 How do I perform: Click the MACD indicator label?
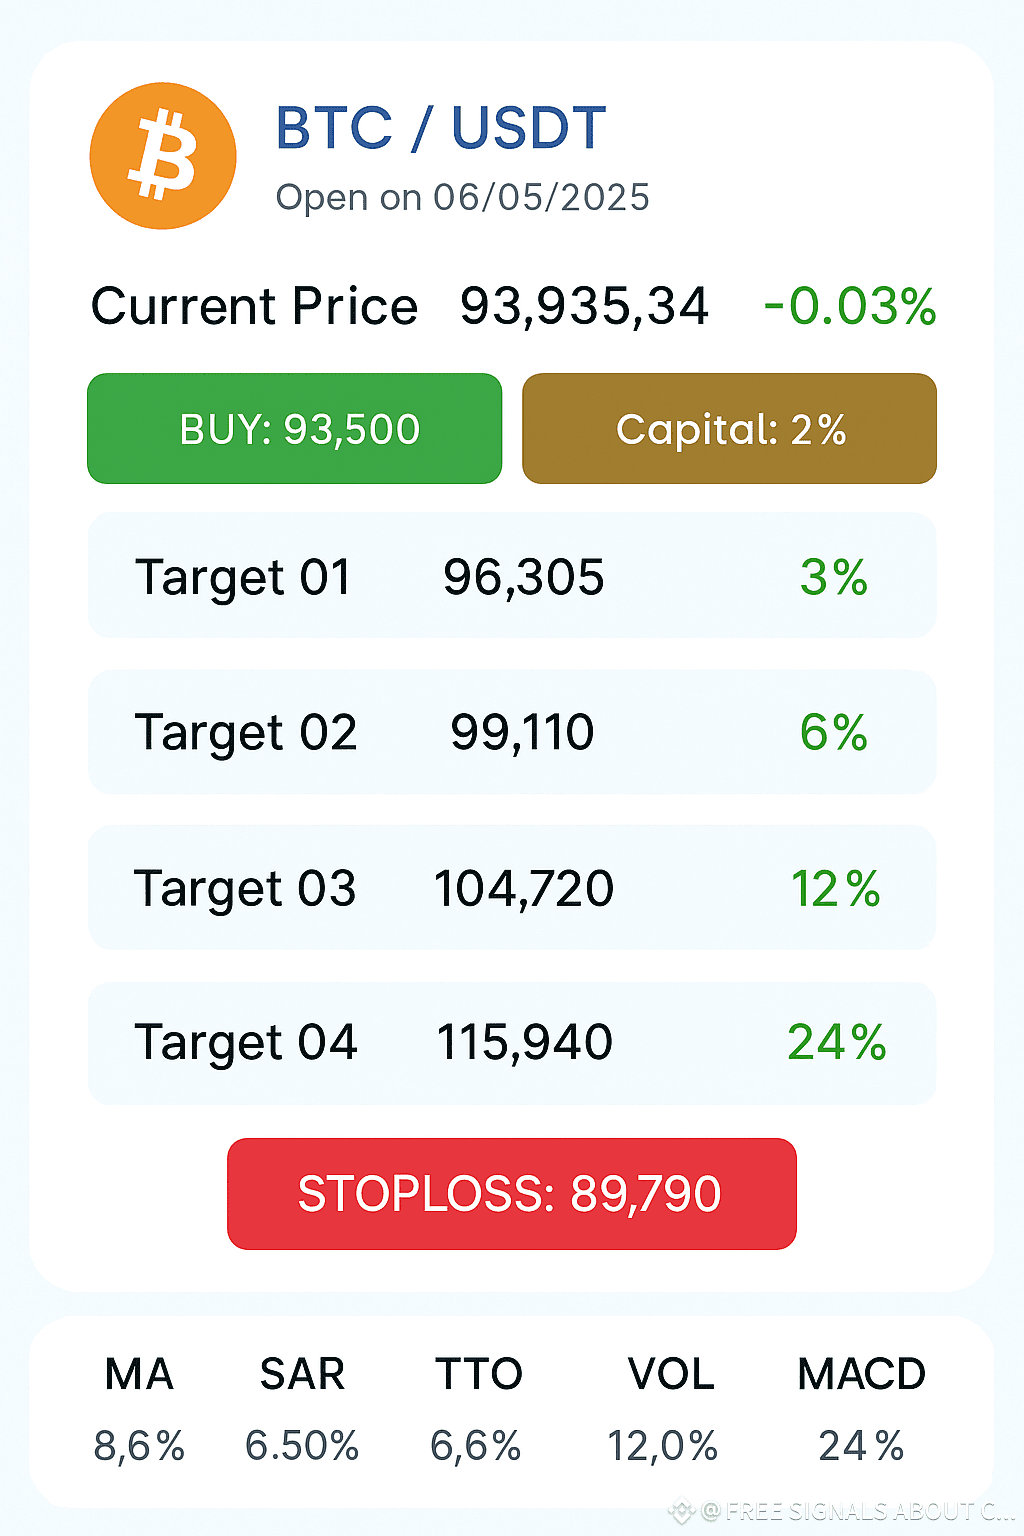coord(861,1374)
